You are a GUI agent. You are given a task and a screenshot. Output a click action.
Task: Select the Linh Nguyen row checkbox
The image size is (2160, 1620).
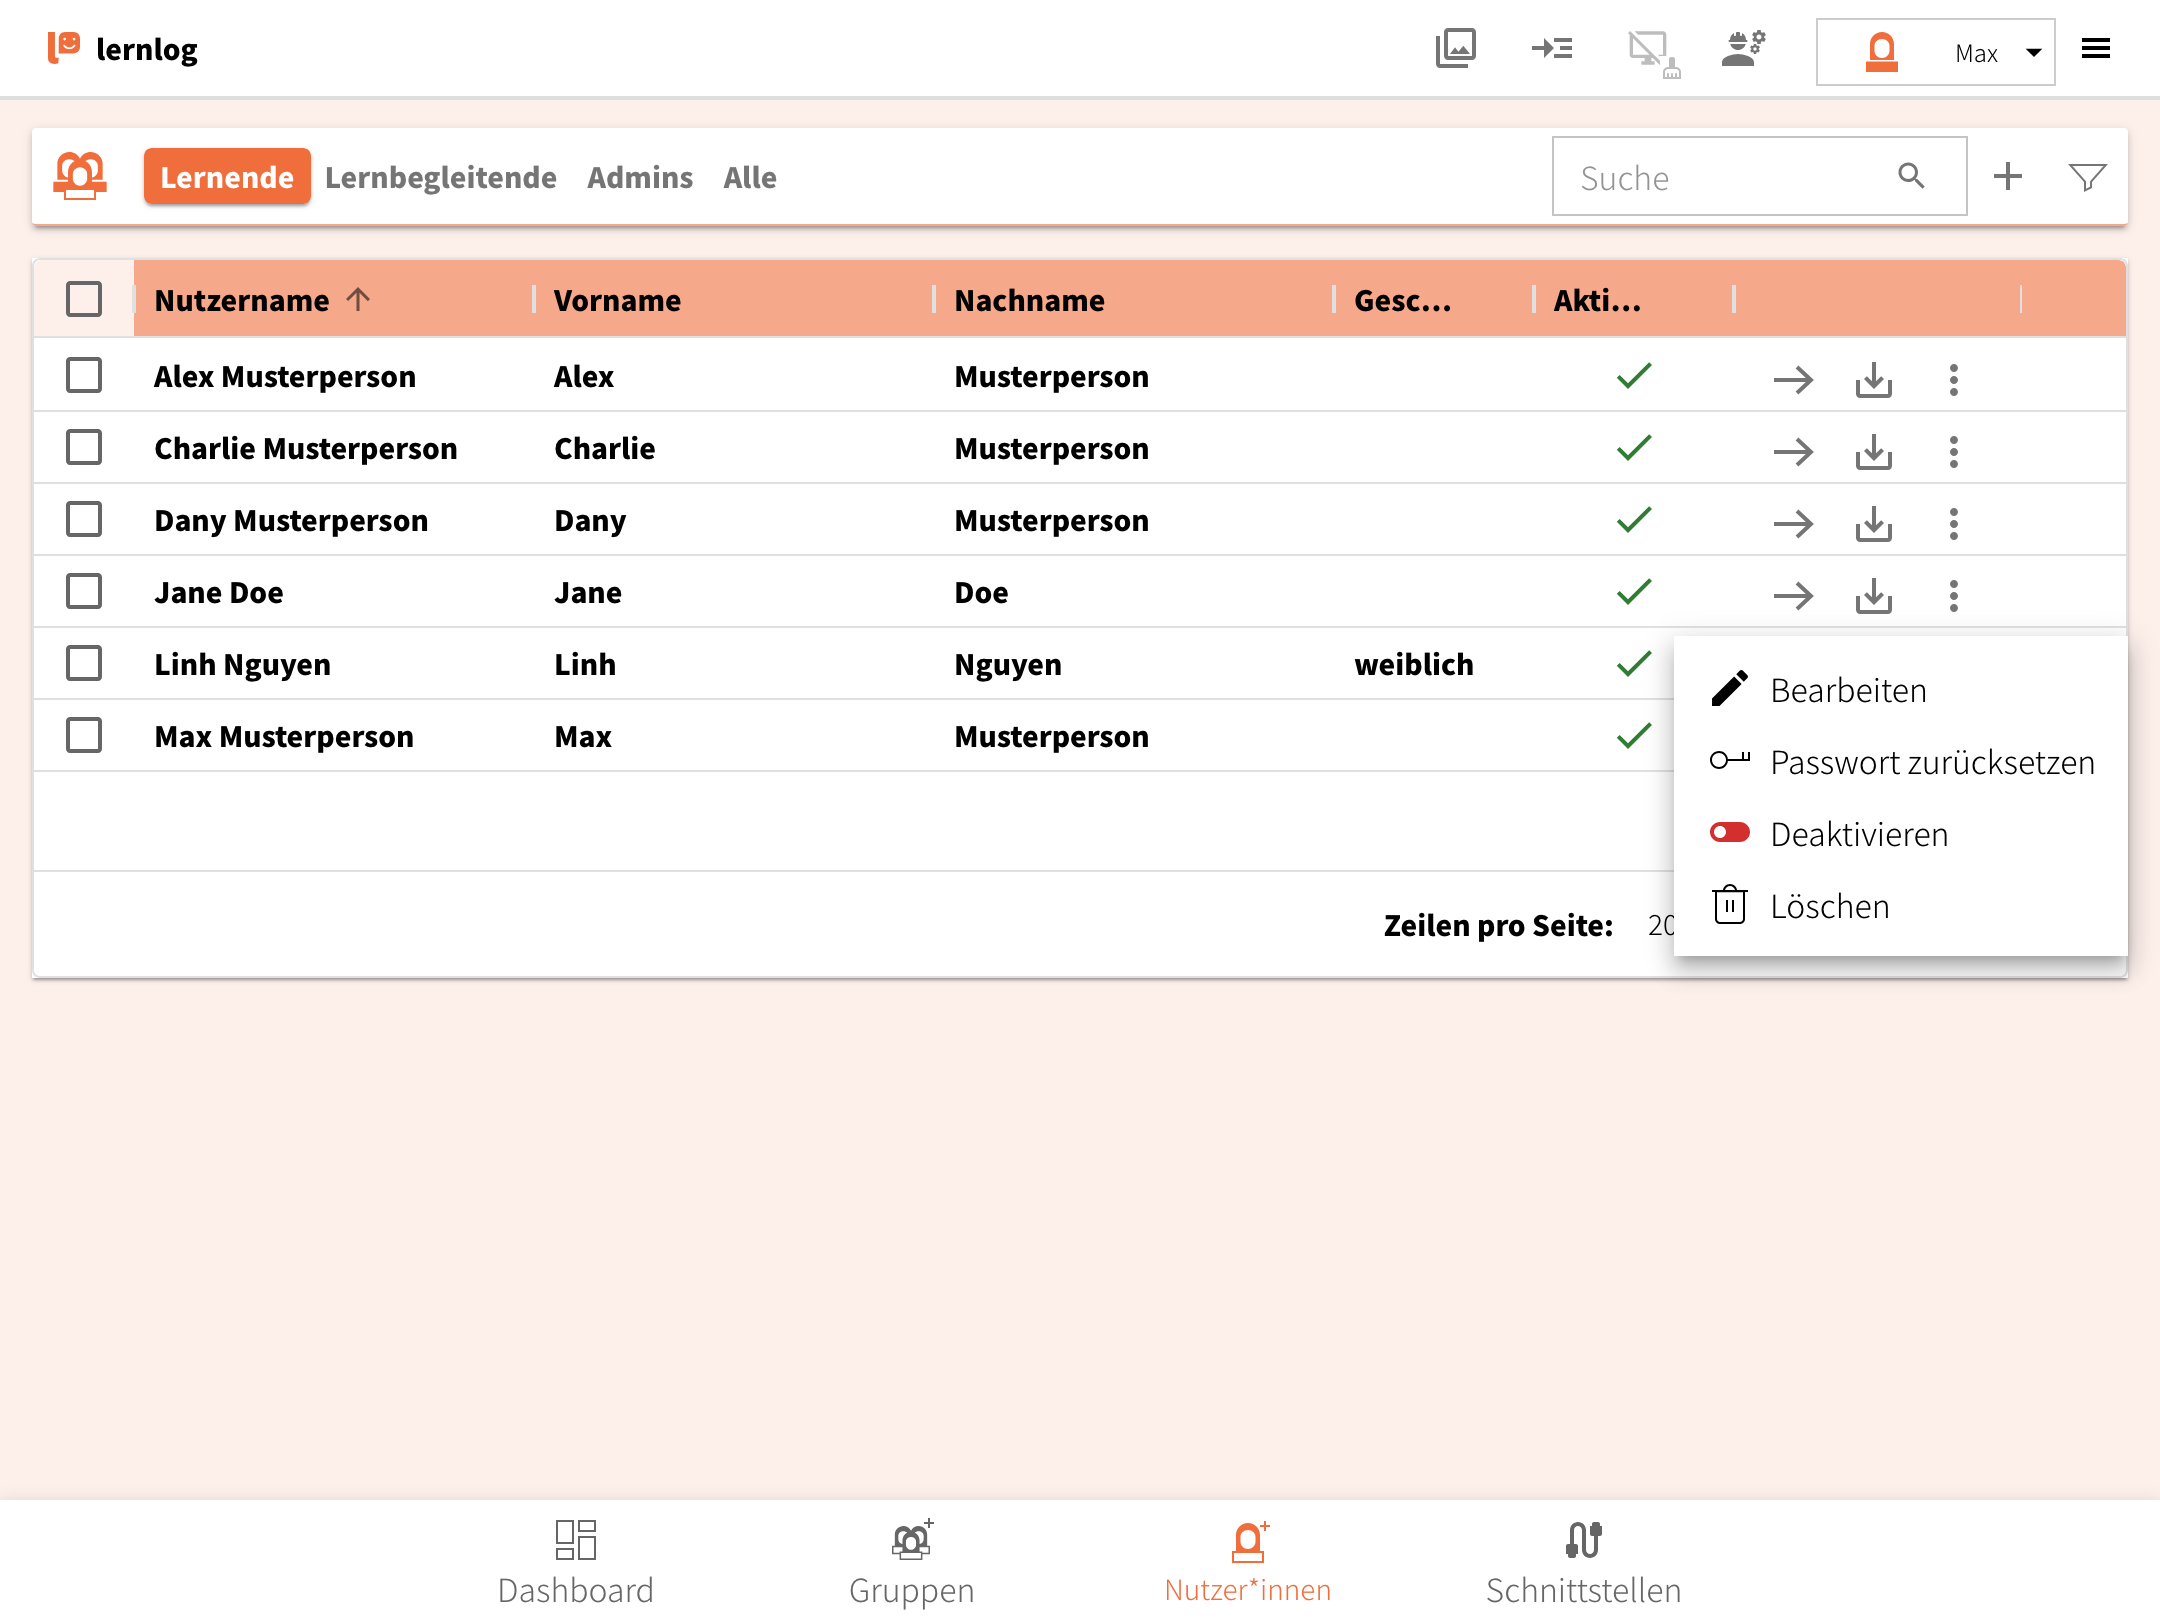[x=84, y=663]
